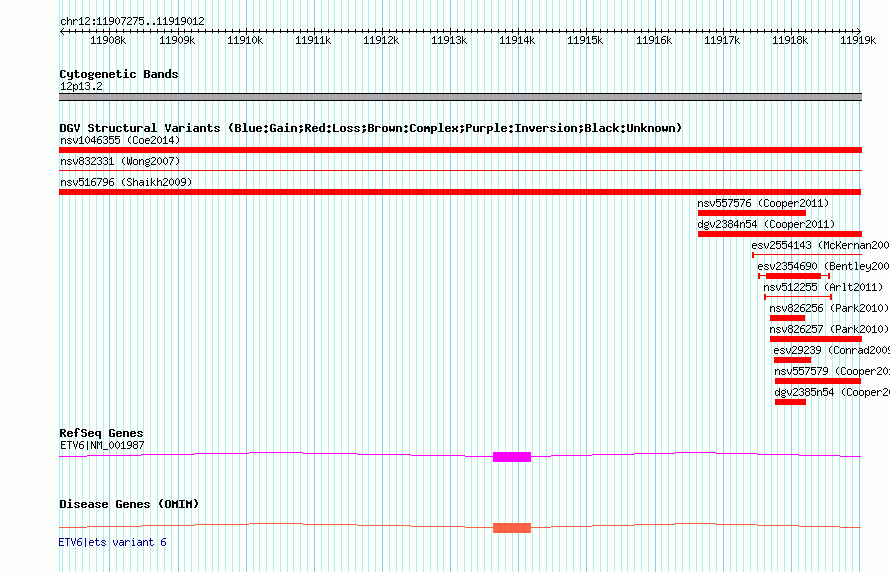The image size is (890, 572).
Task: Click the nsv826256 (Park2010) variant bar
Action: click(x=787, y=318)
